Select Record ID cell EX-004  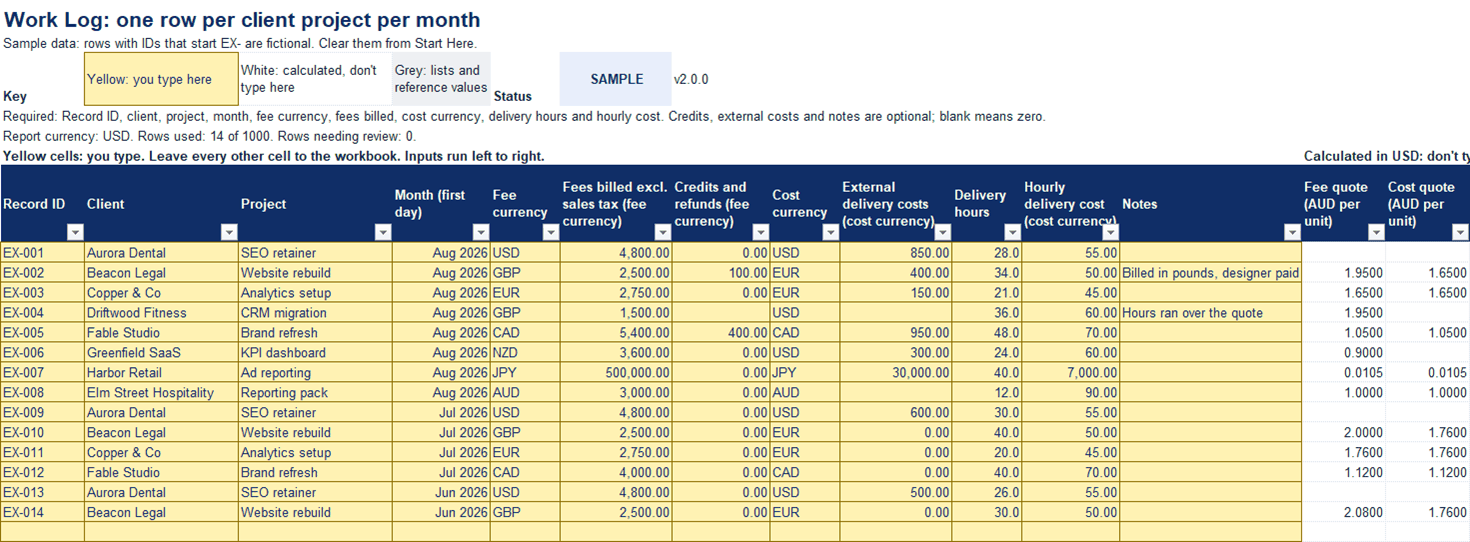click(x=42, y=313)
